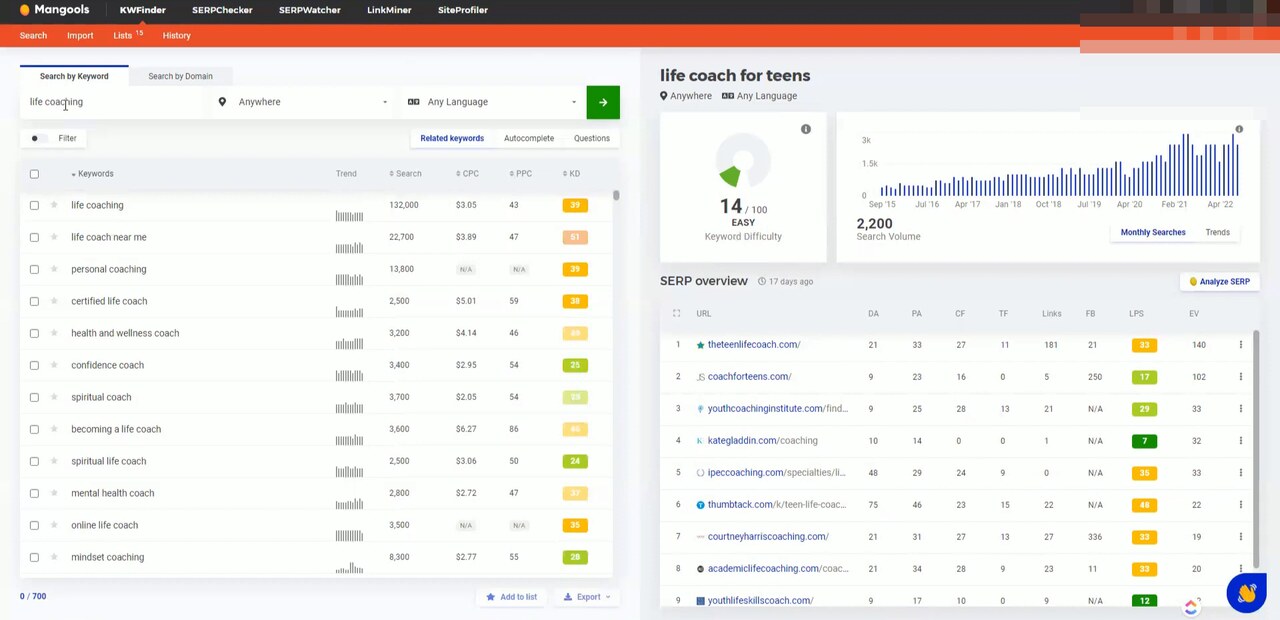The image size is (1280, 620).
Task: Click LPS badge 7 for kategladdin.com
Action: tap(1144, 441)
